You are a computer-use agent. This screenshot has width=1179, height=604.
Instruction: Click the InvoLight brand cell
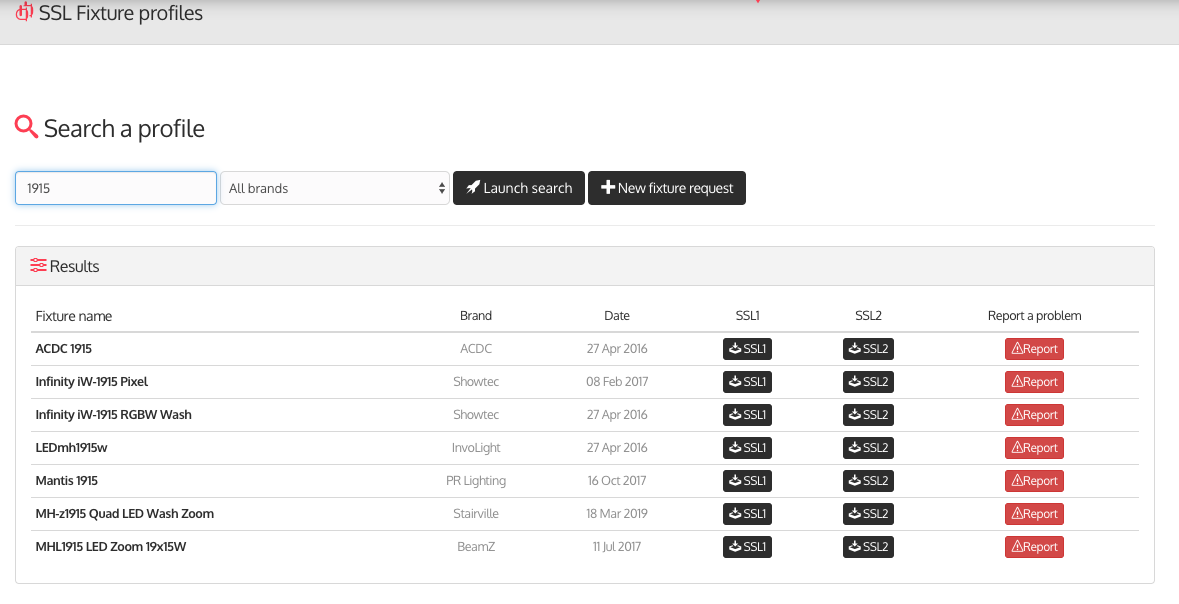[476, 448]
